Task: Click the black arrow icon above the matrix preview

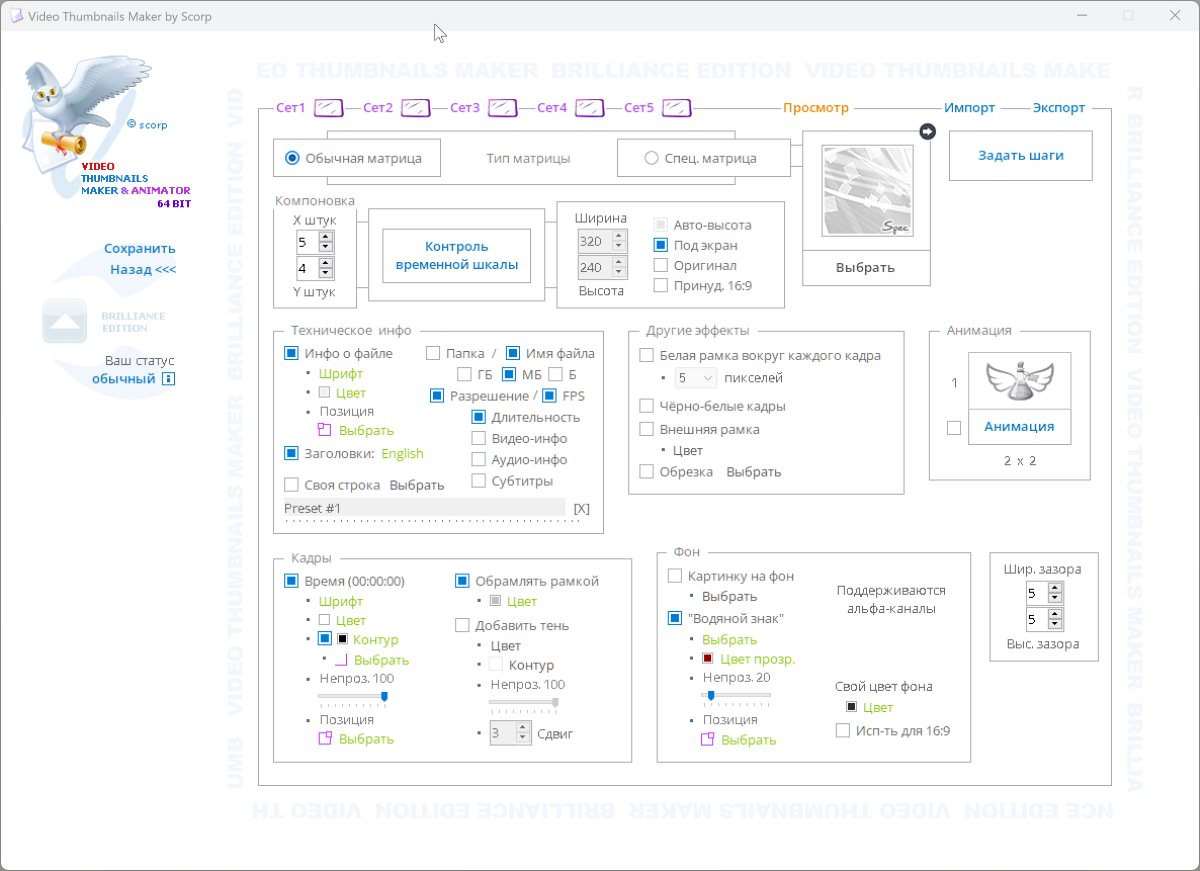Action: (x=927, y=131)
